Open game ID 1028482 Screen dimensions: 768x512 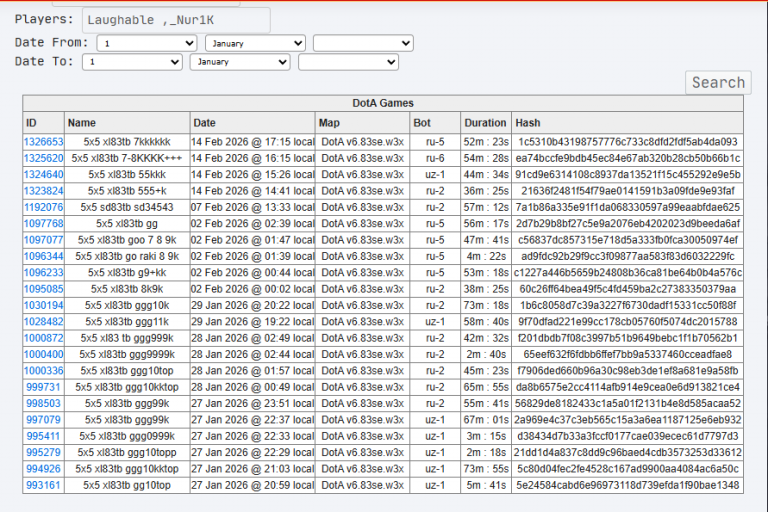(x=44, y=322)
